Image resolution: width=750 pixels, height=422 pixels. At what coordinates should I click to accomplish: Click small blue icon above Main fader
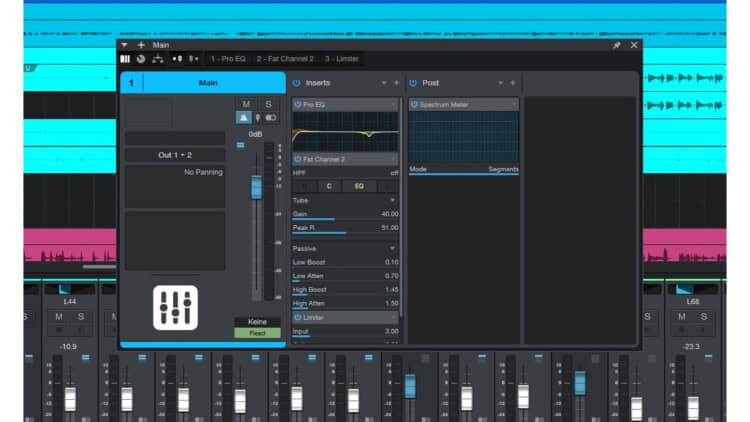tap(240, 145)
